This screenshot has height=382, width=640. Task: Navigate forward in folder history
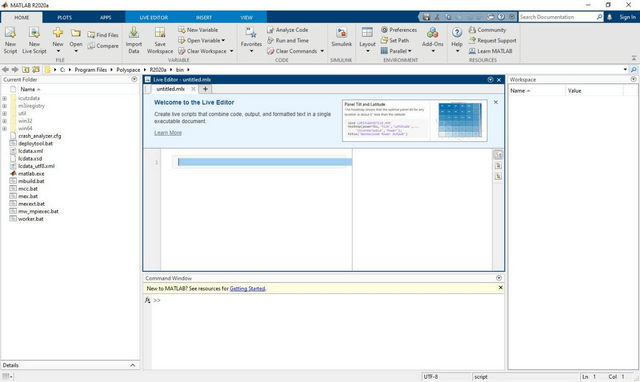coord(15,70)
